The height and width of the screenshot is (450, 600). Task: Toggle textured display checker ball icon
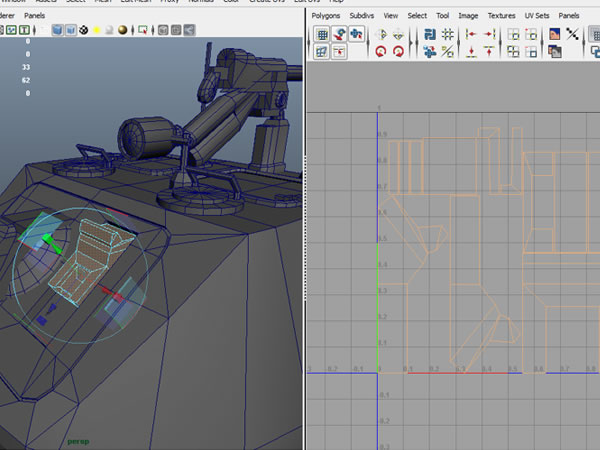(84, 30)
